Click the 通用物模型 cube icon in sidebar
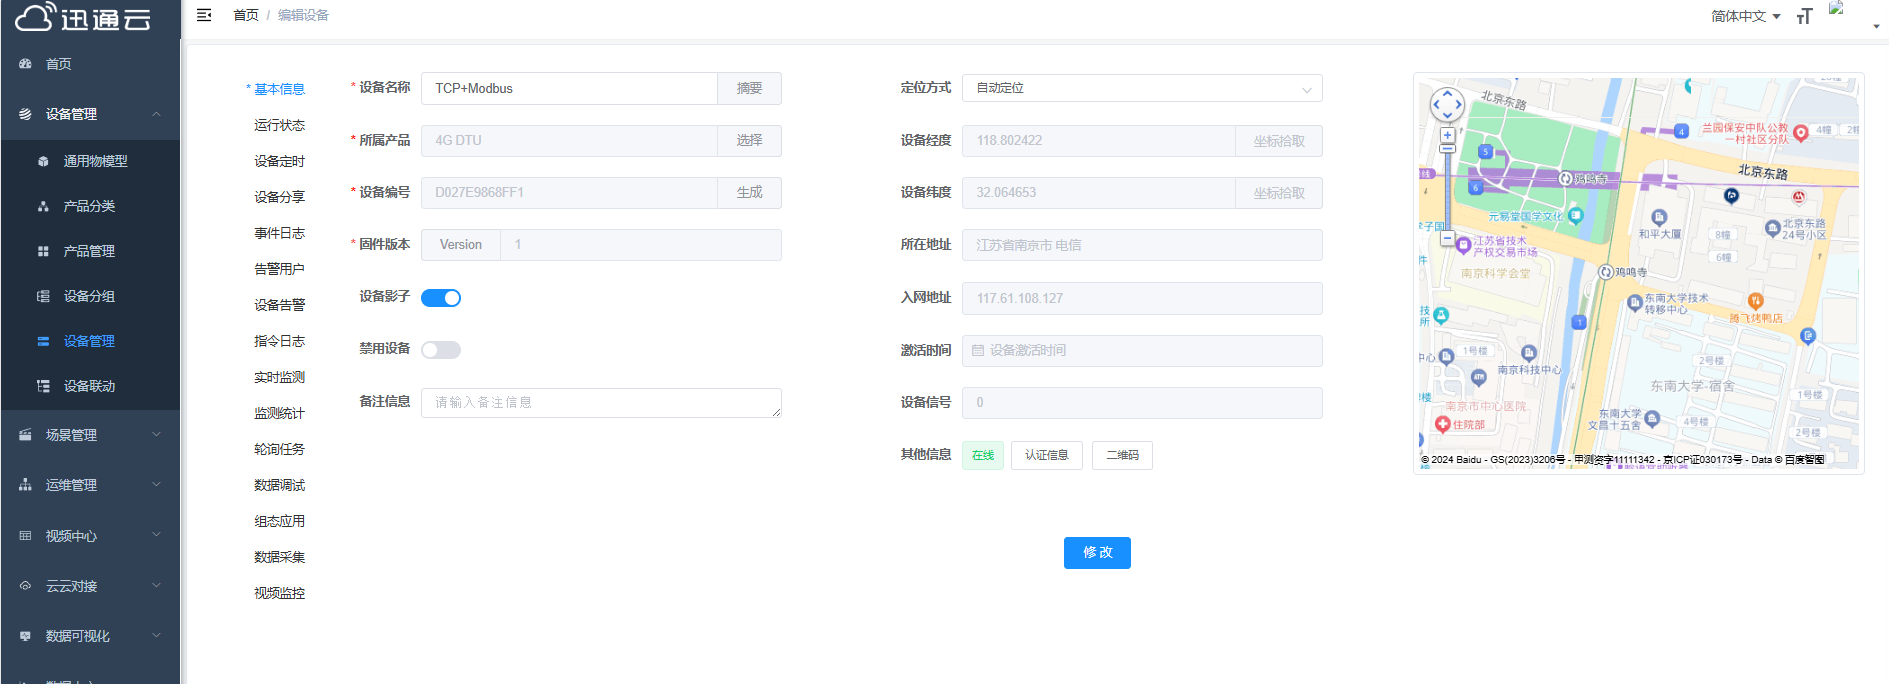The width and height of the screenshot is (1889, 684). tap(43, 161)
